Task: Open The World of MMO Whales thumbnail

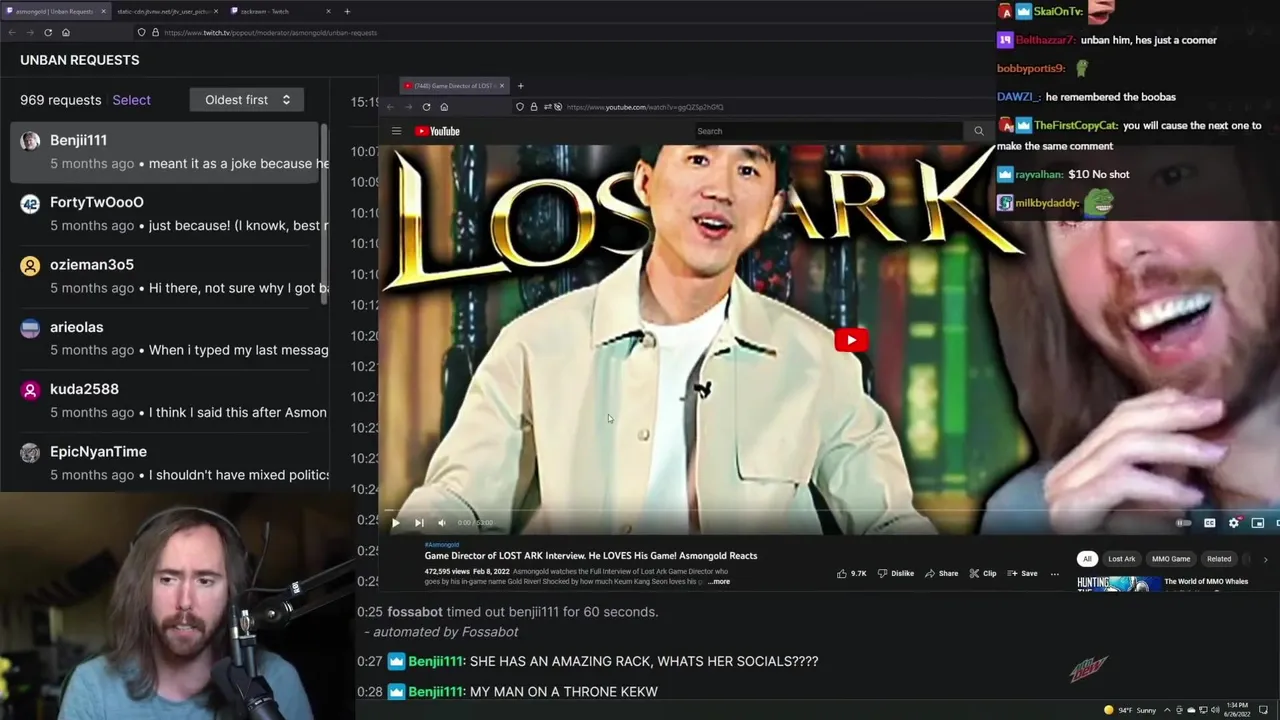Action: click(1118, 584)
